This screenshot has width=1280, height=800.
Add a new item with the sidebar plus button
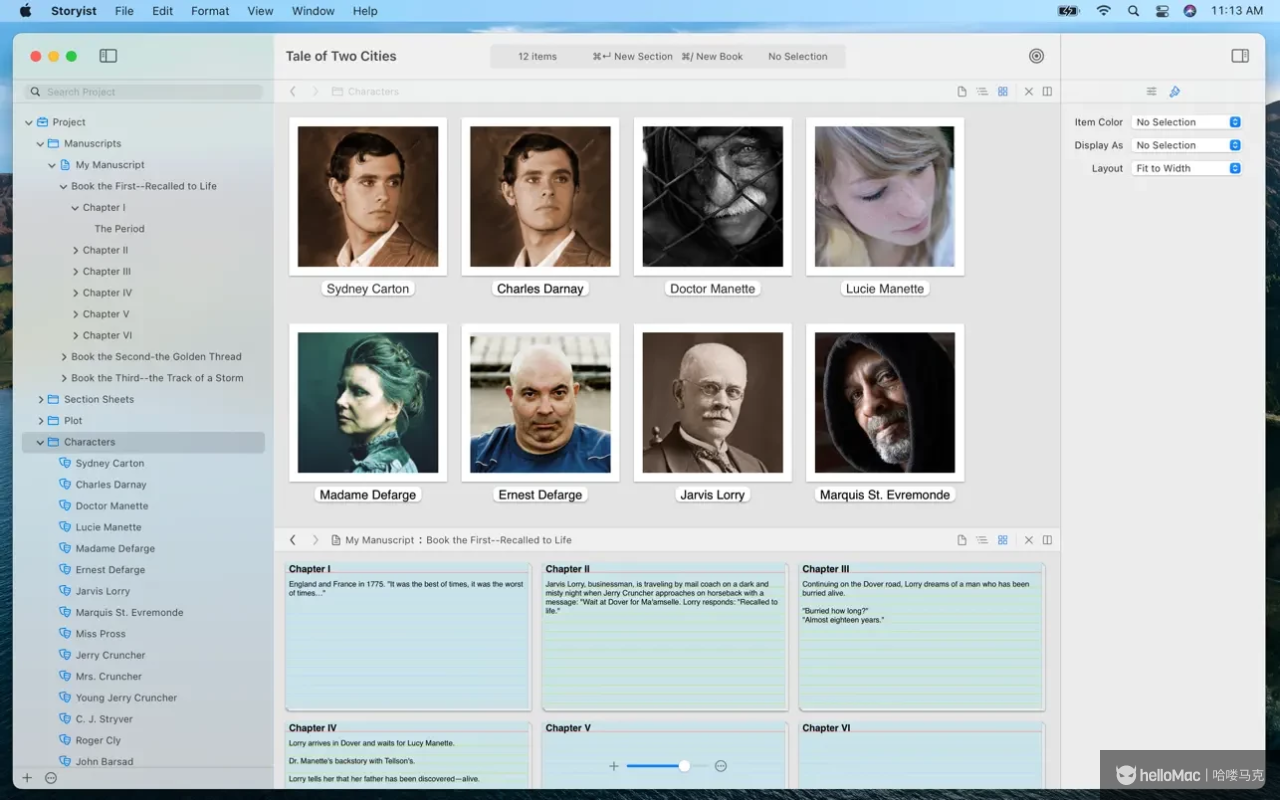27,778
